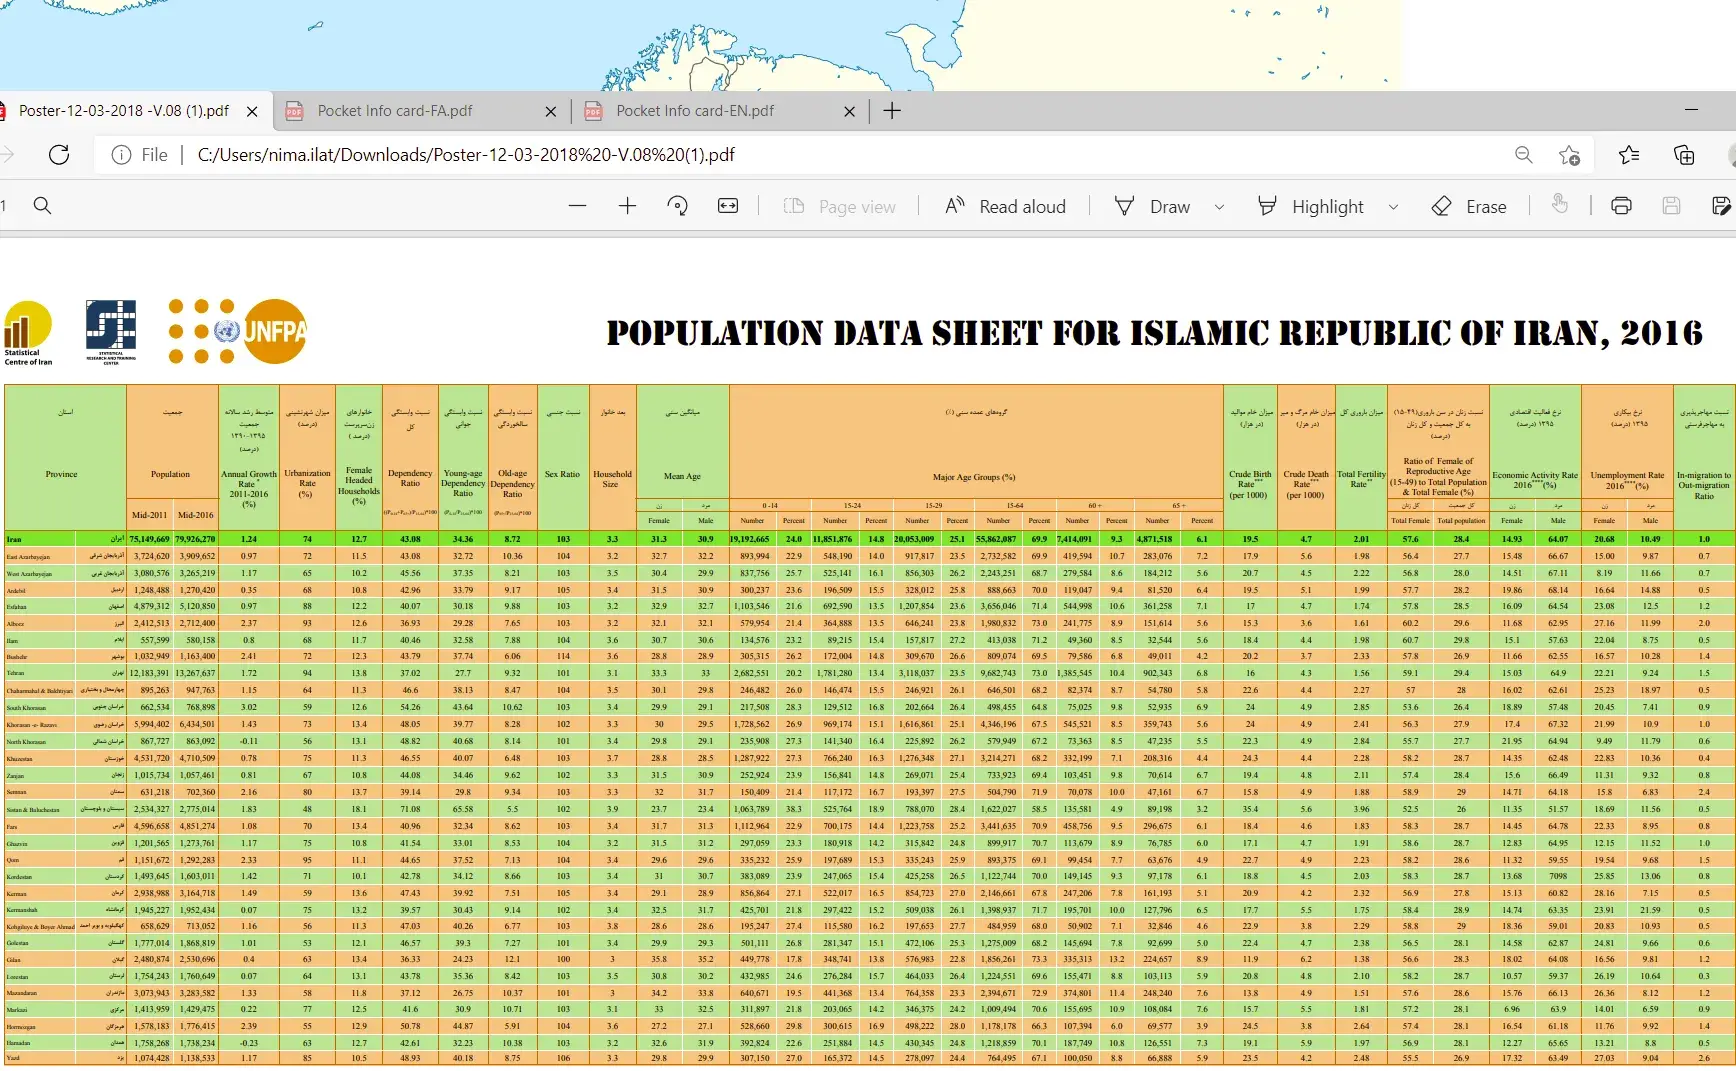Click Page view in PDF toolbar

click(840, 206)
